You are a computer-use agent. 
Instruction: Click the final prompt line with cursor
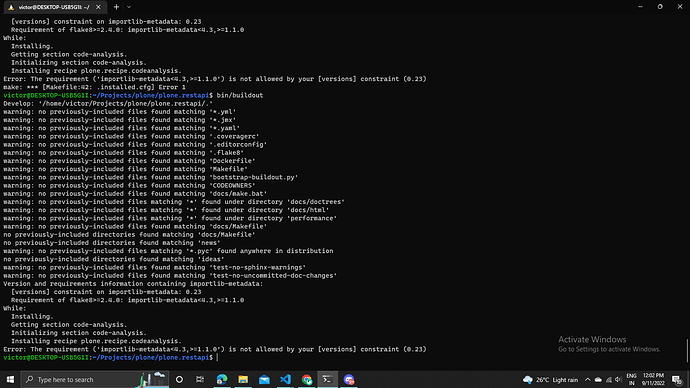click(x=110, y=357)
